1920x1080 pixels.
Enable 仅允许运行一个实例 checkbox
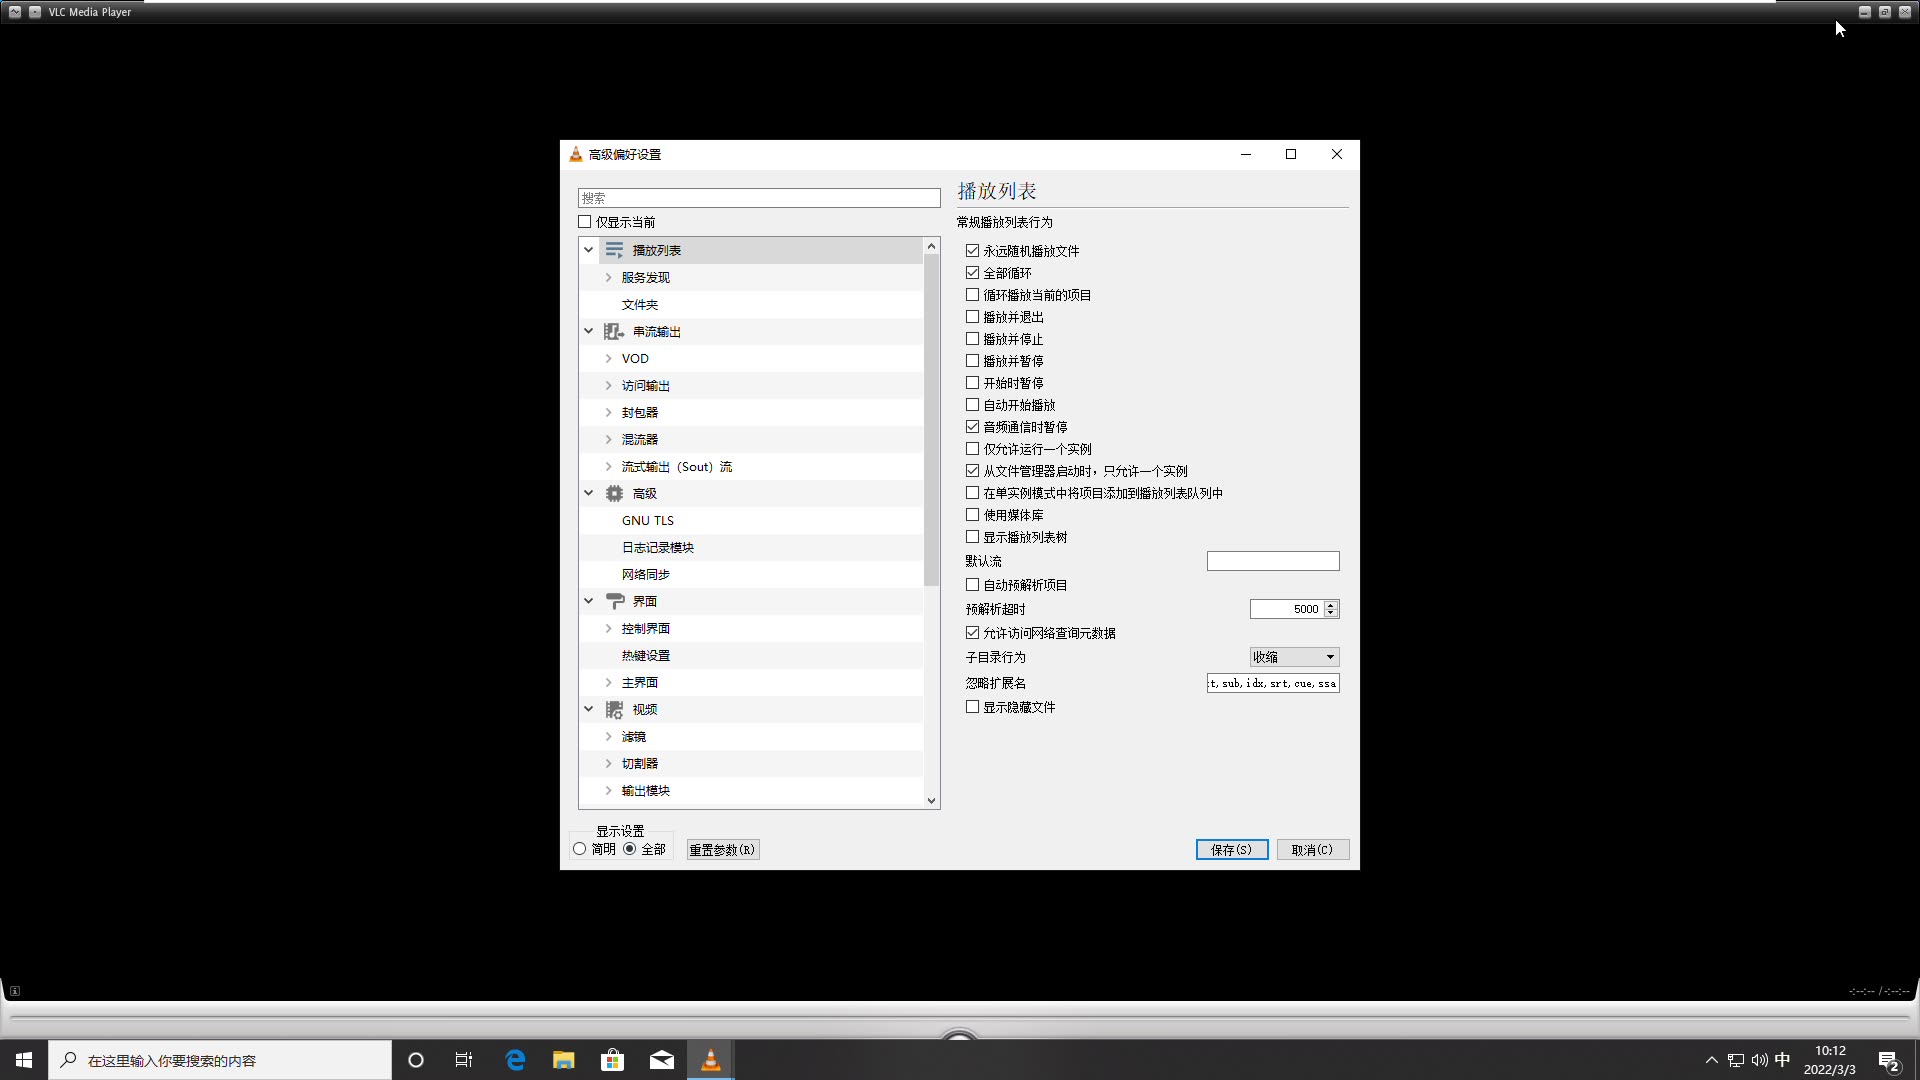972,449
